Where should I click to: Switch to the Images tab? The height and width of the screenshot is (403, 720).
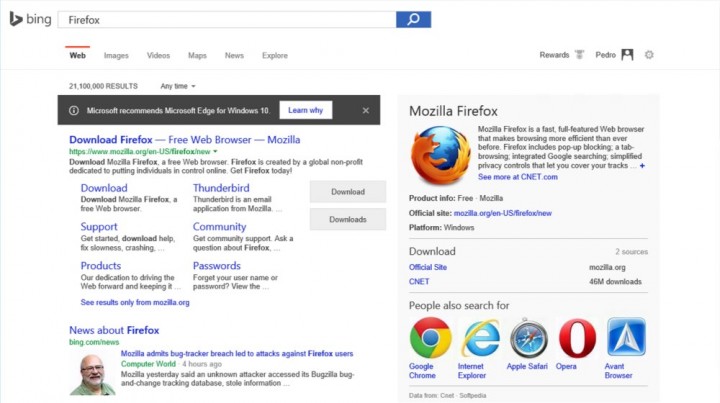tap(116, 56)
